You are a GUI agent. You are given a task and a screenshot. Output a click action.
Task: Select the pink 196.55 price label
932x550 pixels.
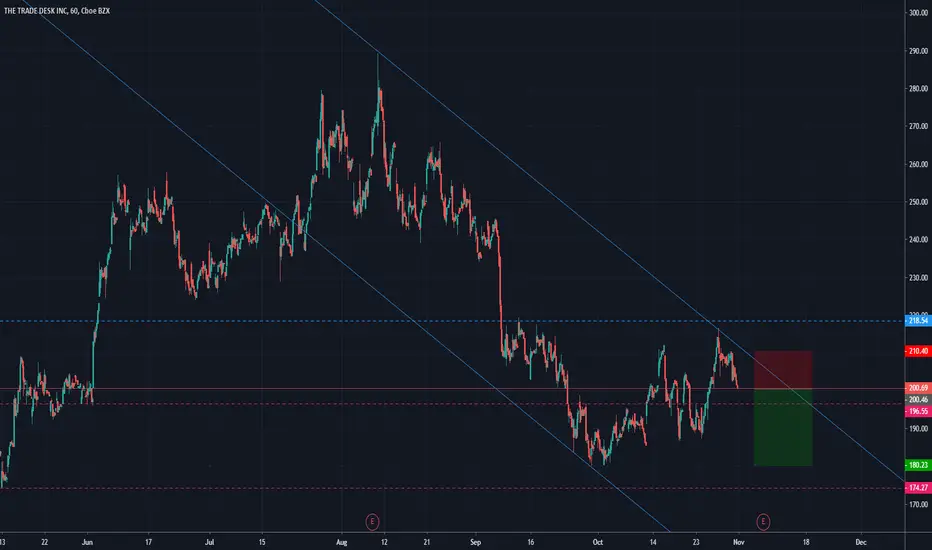click(918, 411)
